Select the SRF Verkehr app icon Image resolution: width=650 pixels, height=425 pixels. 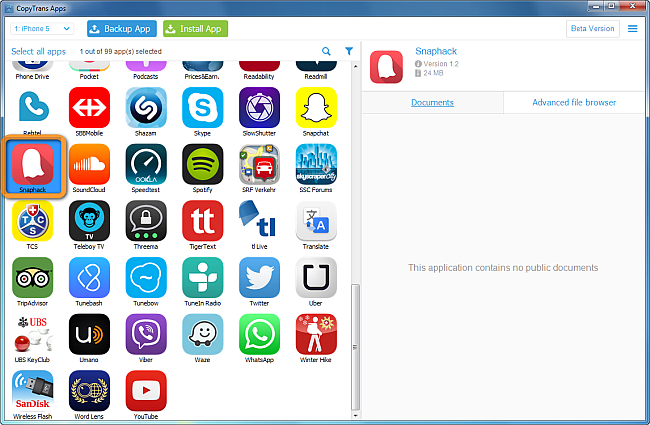tap(259, 164)
